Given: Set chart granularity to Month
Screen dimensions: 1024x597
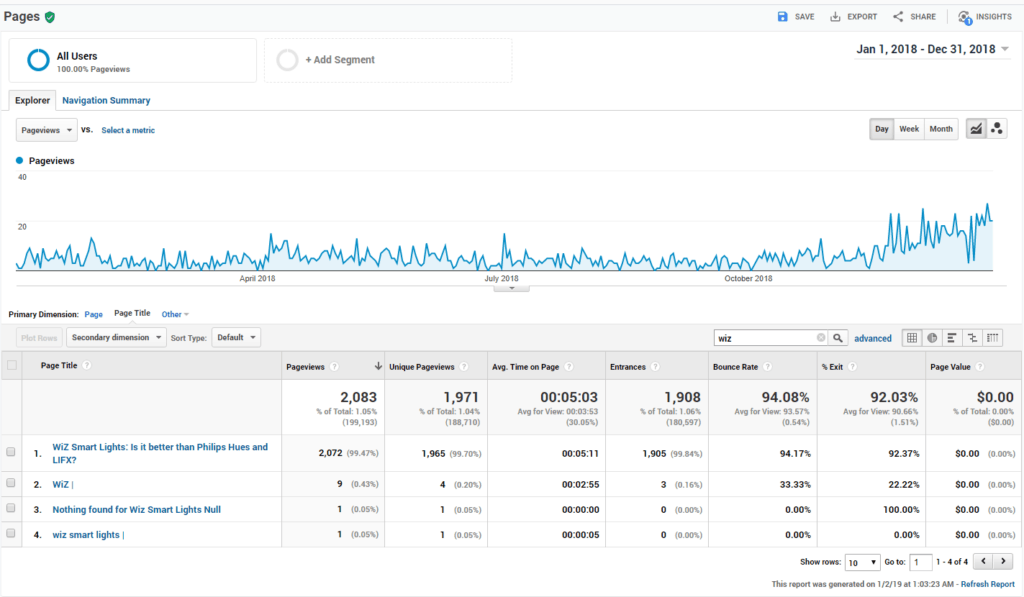Looking at the screenshot, I should click(x=941, y=129).
